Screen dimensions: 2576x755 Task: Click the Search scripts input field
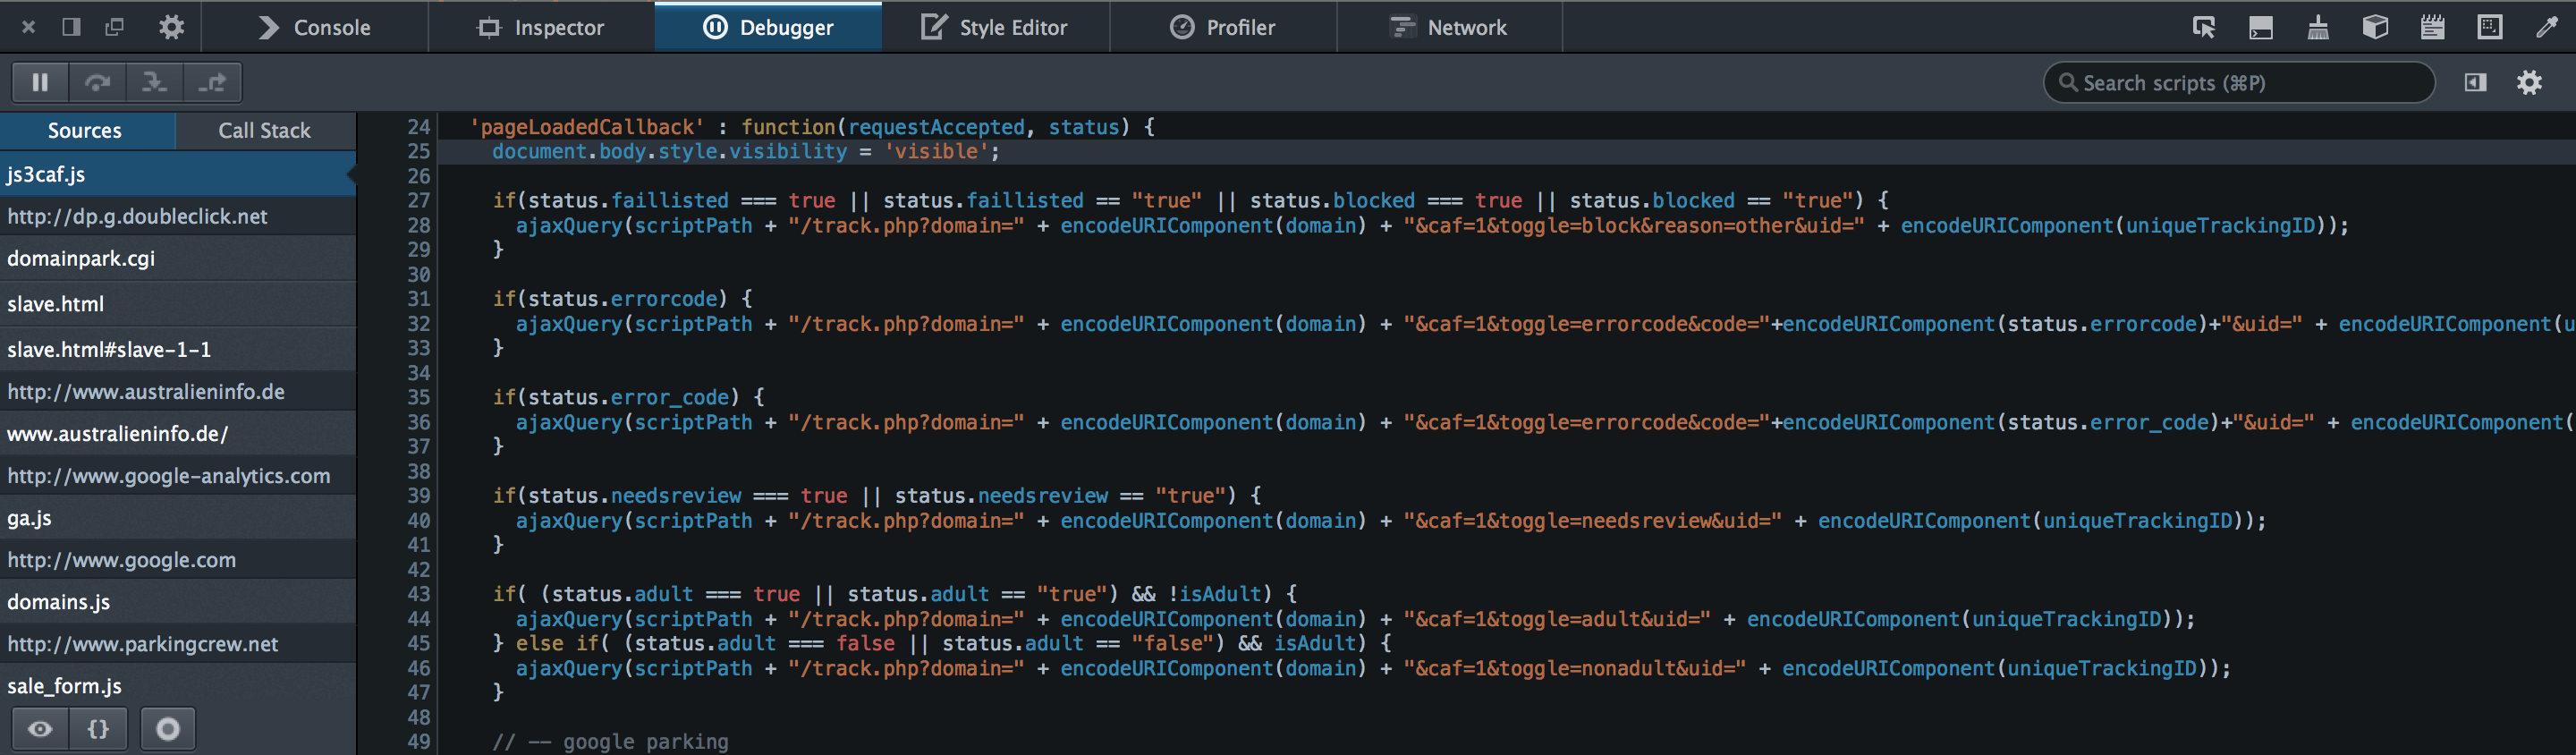pos(2240,83)
